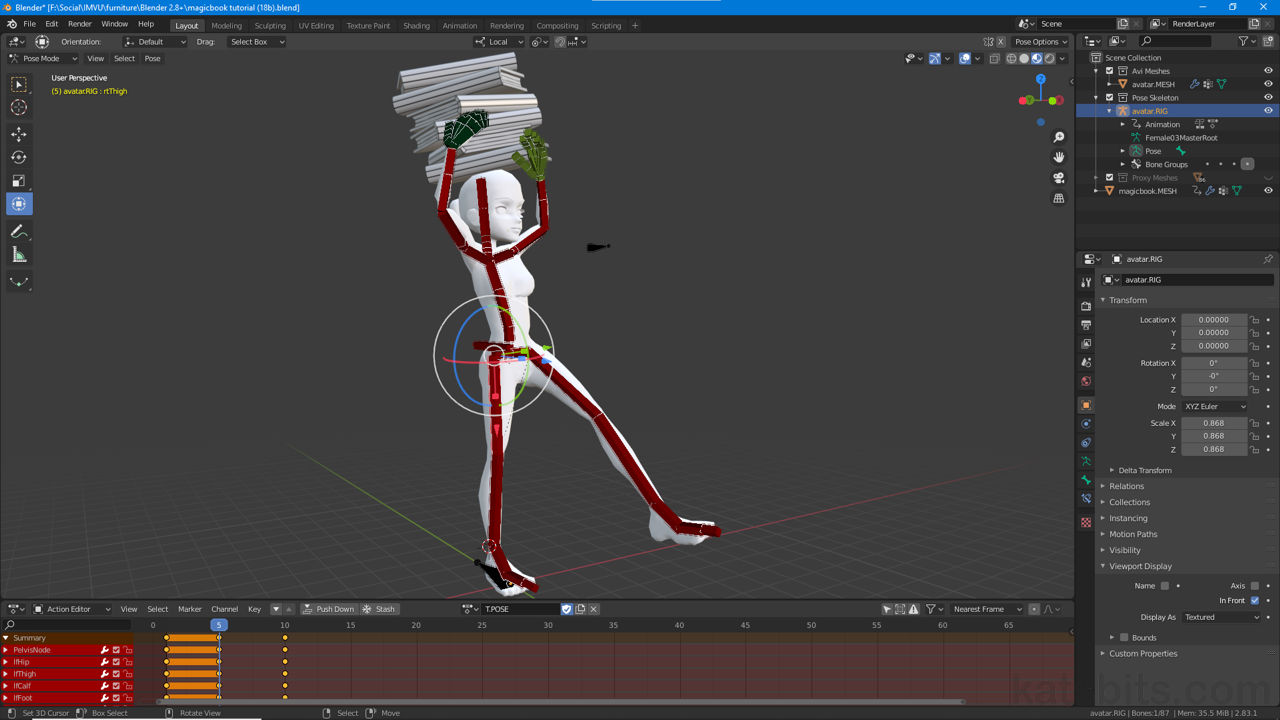Select solid viewport shading

(1024, 58)
